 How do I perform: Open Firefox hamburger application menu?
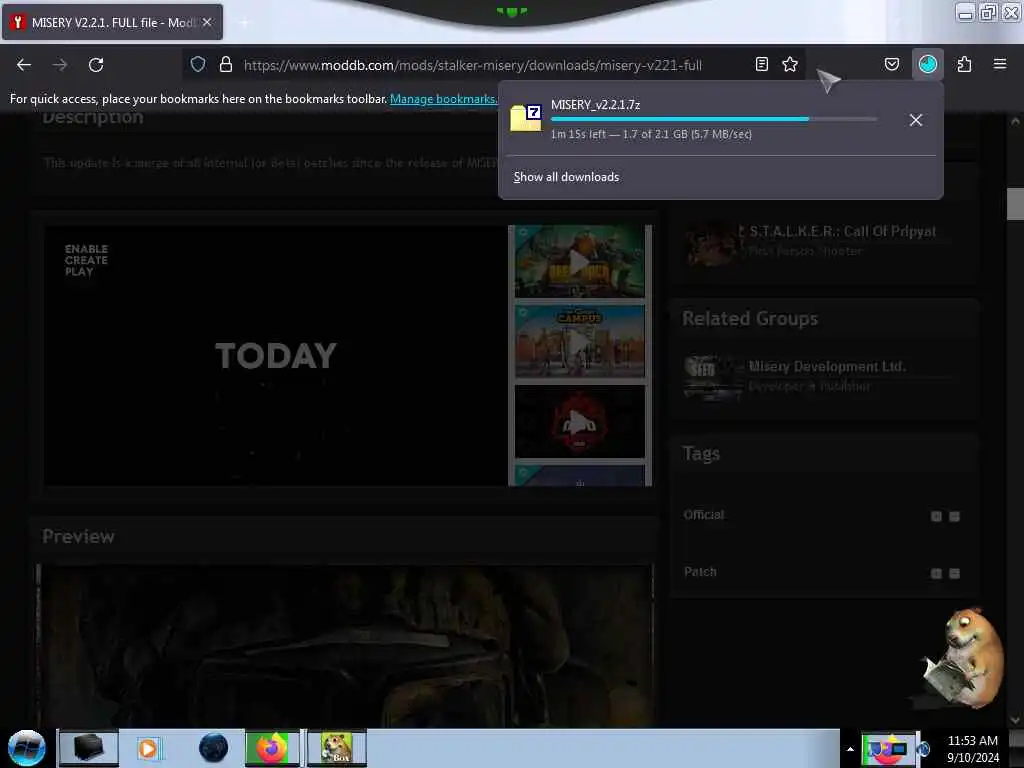pyautogui.click(x=1000, y=64)
